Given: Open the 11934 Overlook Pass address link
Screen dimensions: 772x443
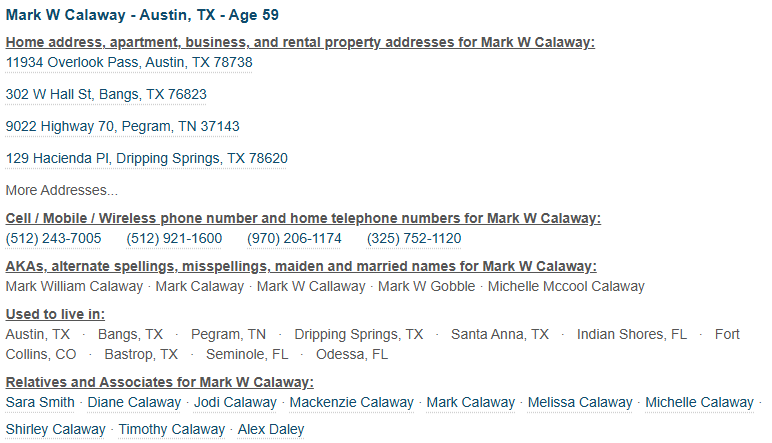Looking at the screenshot, I should (x=129, y=63).
